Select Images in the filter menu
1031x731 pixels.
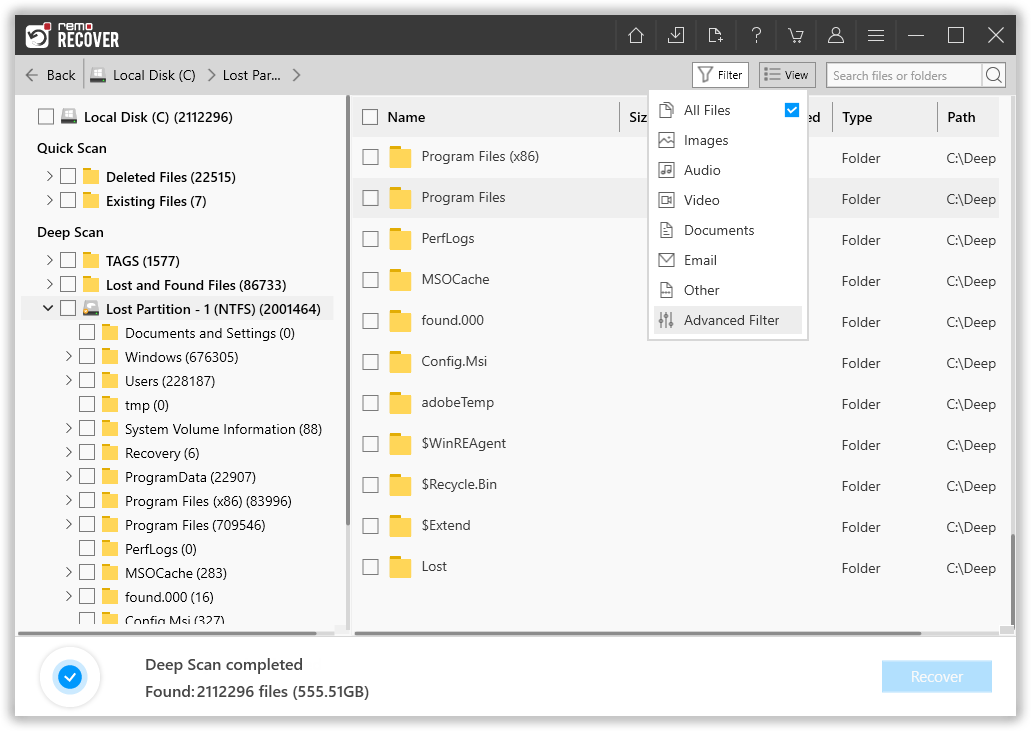coord(727,140)
